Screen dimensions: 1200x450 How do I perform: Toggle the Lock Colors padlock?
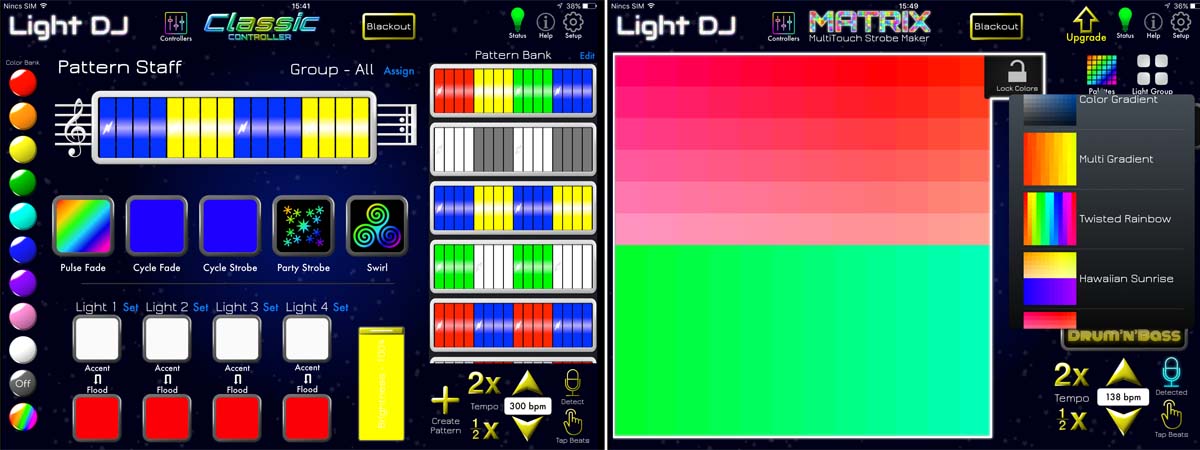click(x=1017, y=75)
